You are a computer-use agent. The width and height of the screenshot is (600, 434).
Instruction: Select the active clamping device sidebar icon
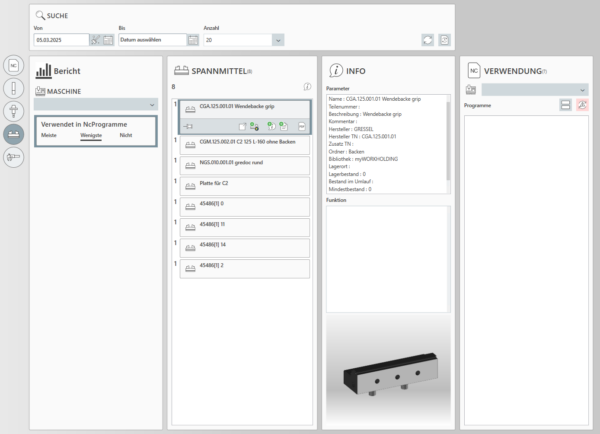[14, 134]
